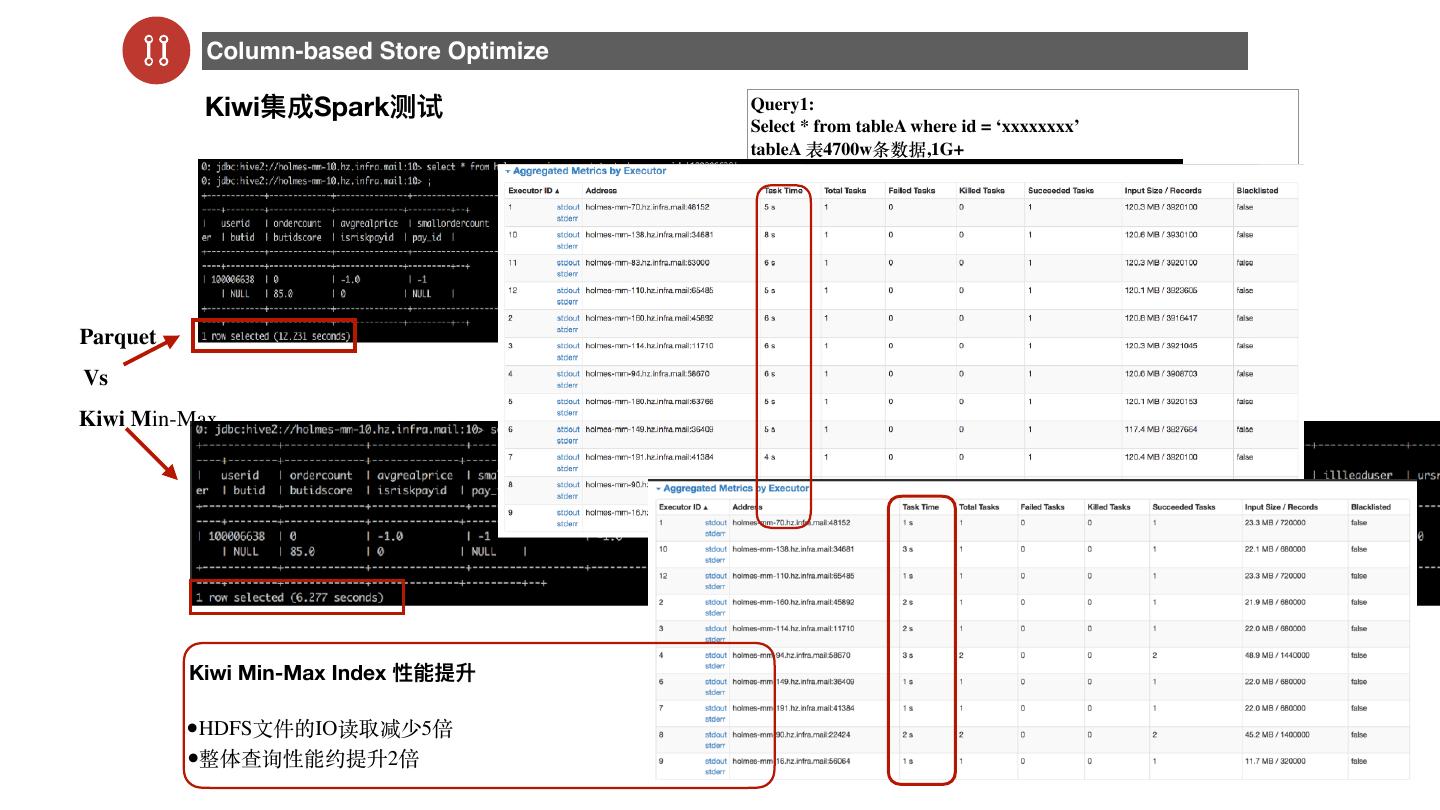Select the '4 s' task time cell
This screenshot has height=810, width=1440.
(x=770, y=457)
